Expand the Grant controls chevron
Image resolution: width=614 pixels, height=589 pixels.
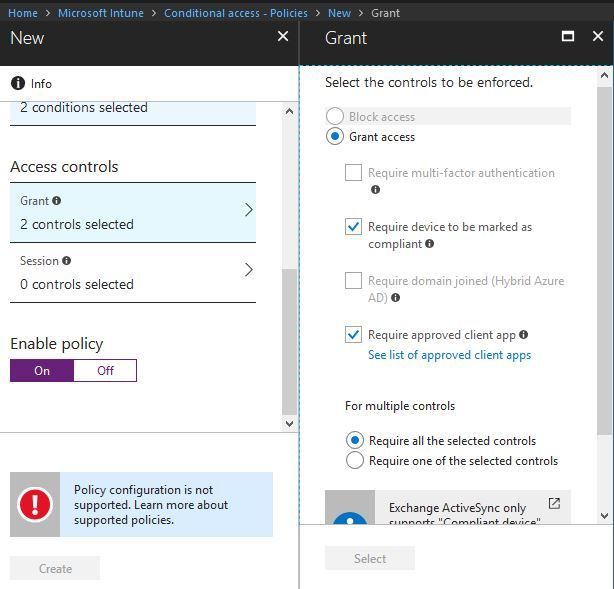pos(249,210)
